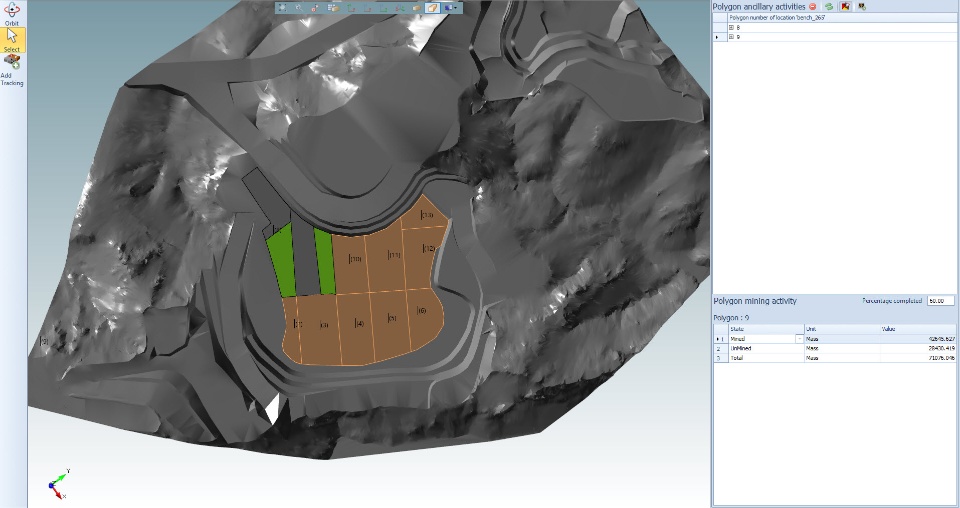Click the add ancillary activity icon
Screen dimensions: 960x508
coord(861,6)
